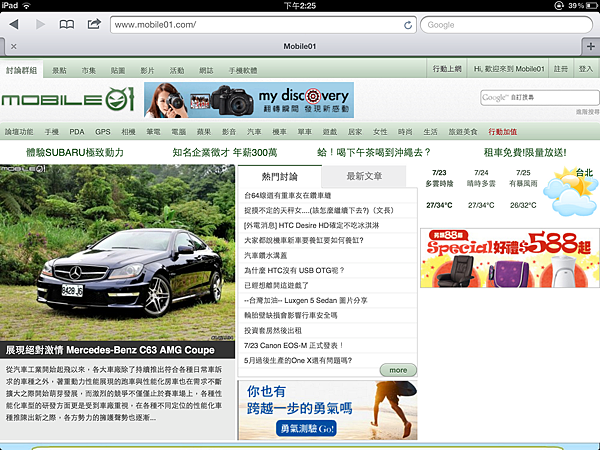Open the HTC USB OTG discussion topic
The width and height of the screenshot is (600, 450).
294,271
